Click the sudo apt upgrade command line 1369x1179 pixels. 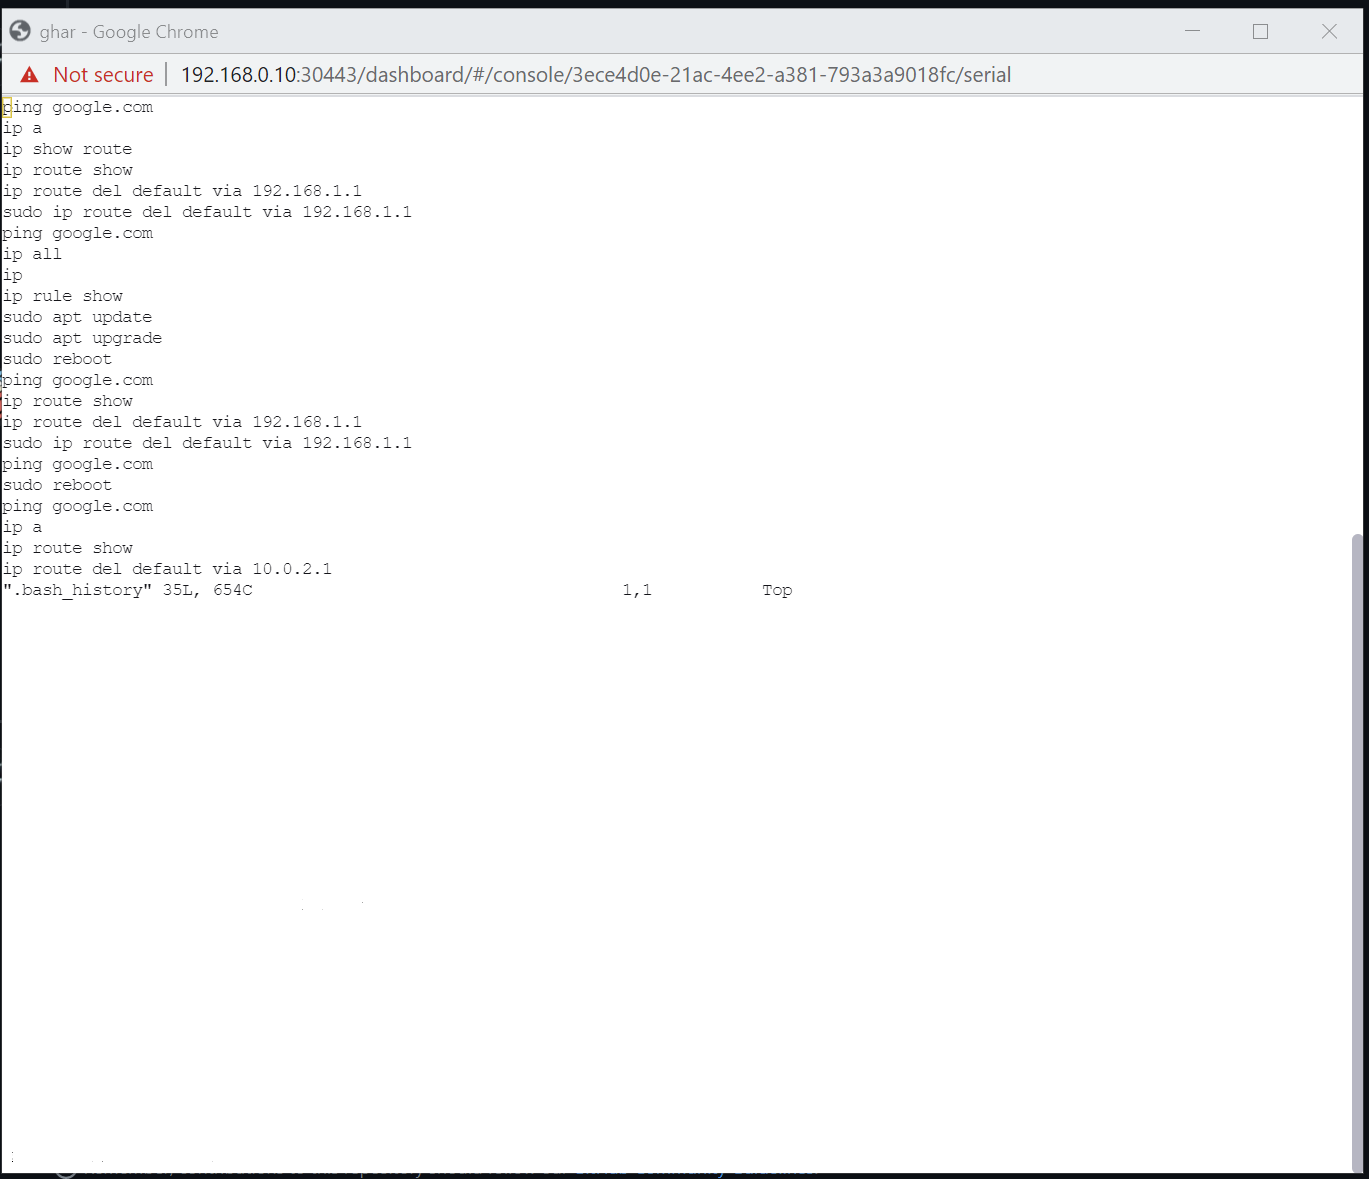pos(83,337)
